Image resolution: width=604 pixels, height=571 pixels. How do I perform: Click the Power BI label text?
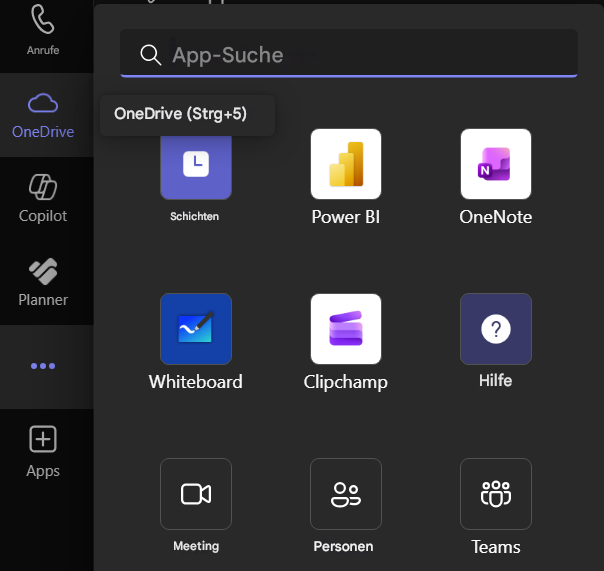tap(346, 217)
